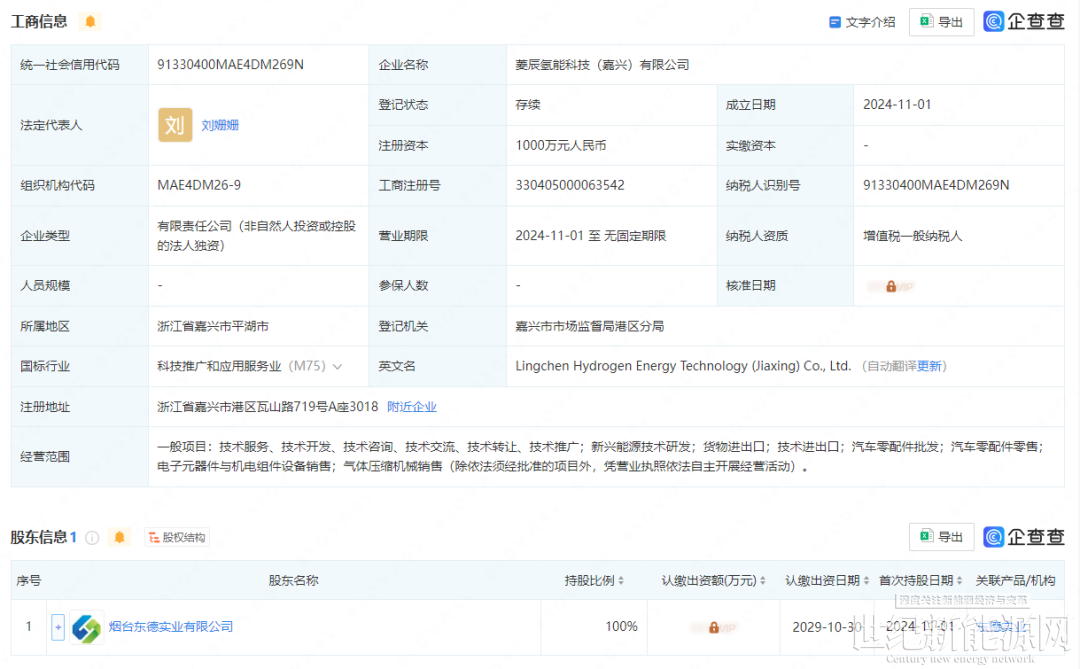Image resolution: width=1080 pixels, height=669 pixels.
Task: Click the 刘 avatar badge
Action: [175, 125]
